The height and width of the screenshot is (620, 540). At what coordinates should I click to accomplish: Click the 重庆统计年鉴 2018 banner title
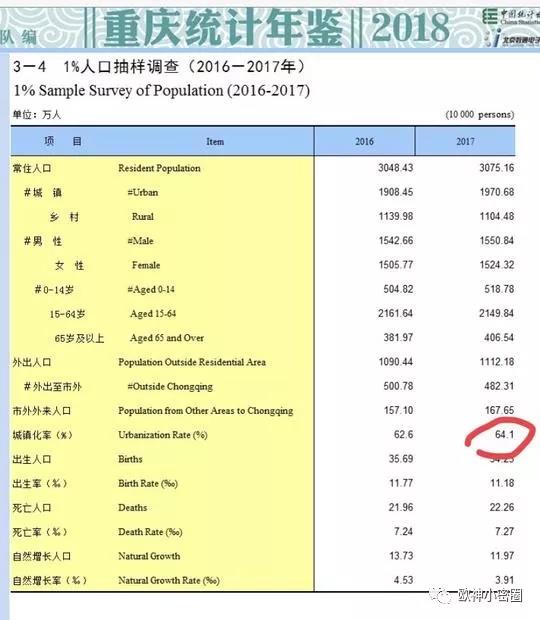click(x=276, y=27)
